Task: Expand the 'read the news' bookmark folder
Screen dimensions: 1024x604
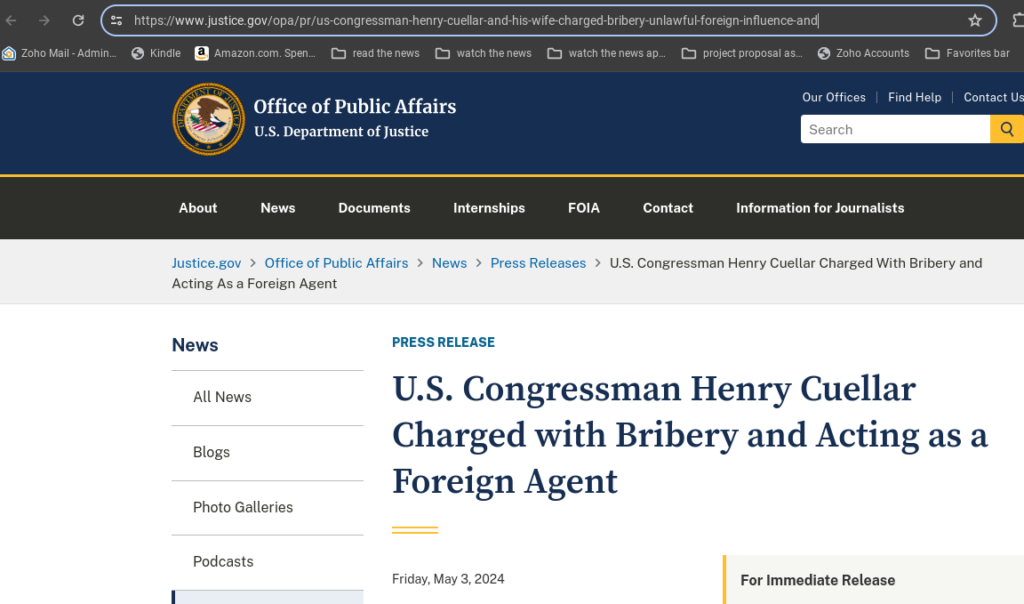Action: 376,53
